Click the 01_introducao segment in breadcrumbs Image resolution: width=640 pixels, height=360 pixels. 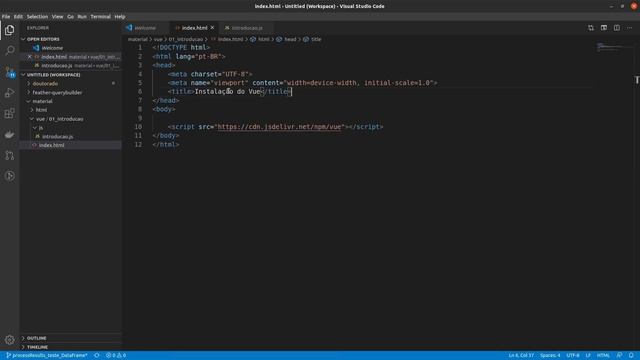pos(186,40)
